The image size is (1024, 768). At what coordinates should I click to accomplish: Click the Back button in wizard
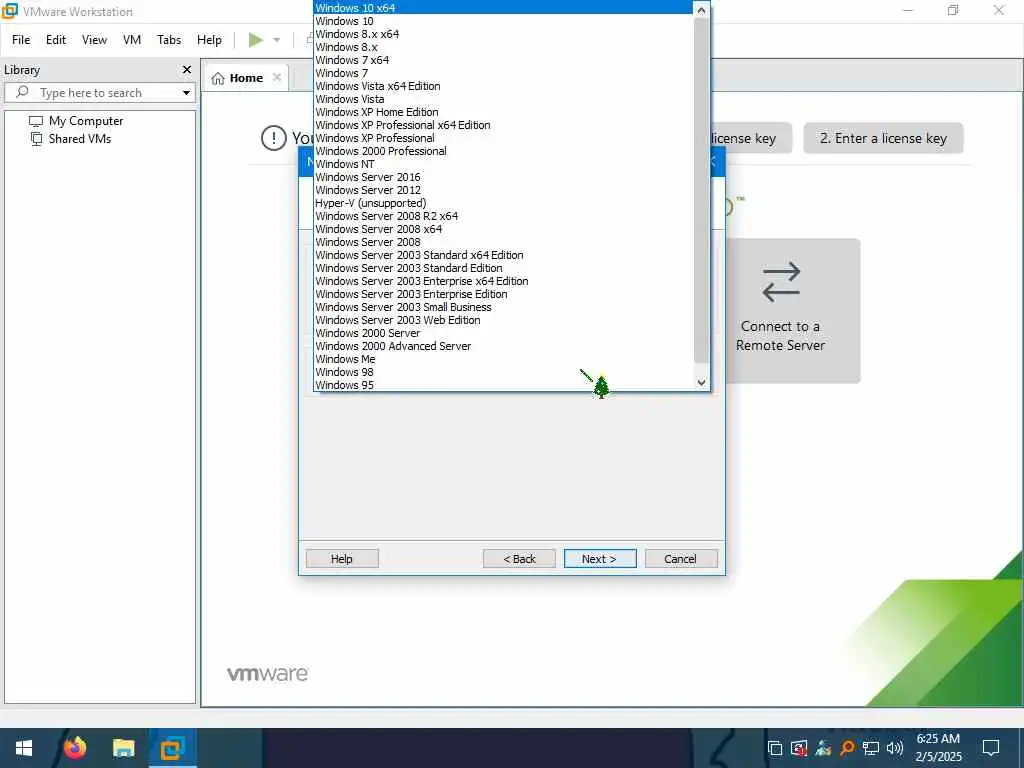519,558
